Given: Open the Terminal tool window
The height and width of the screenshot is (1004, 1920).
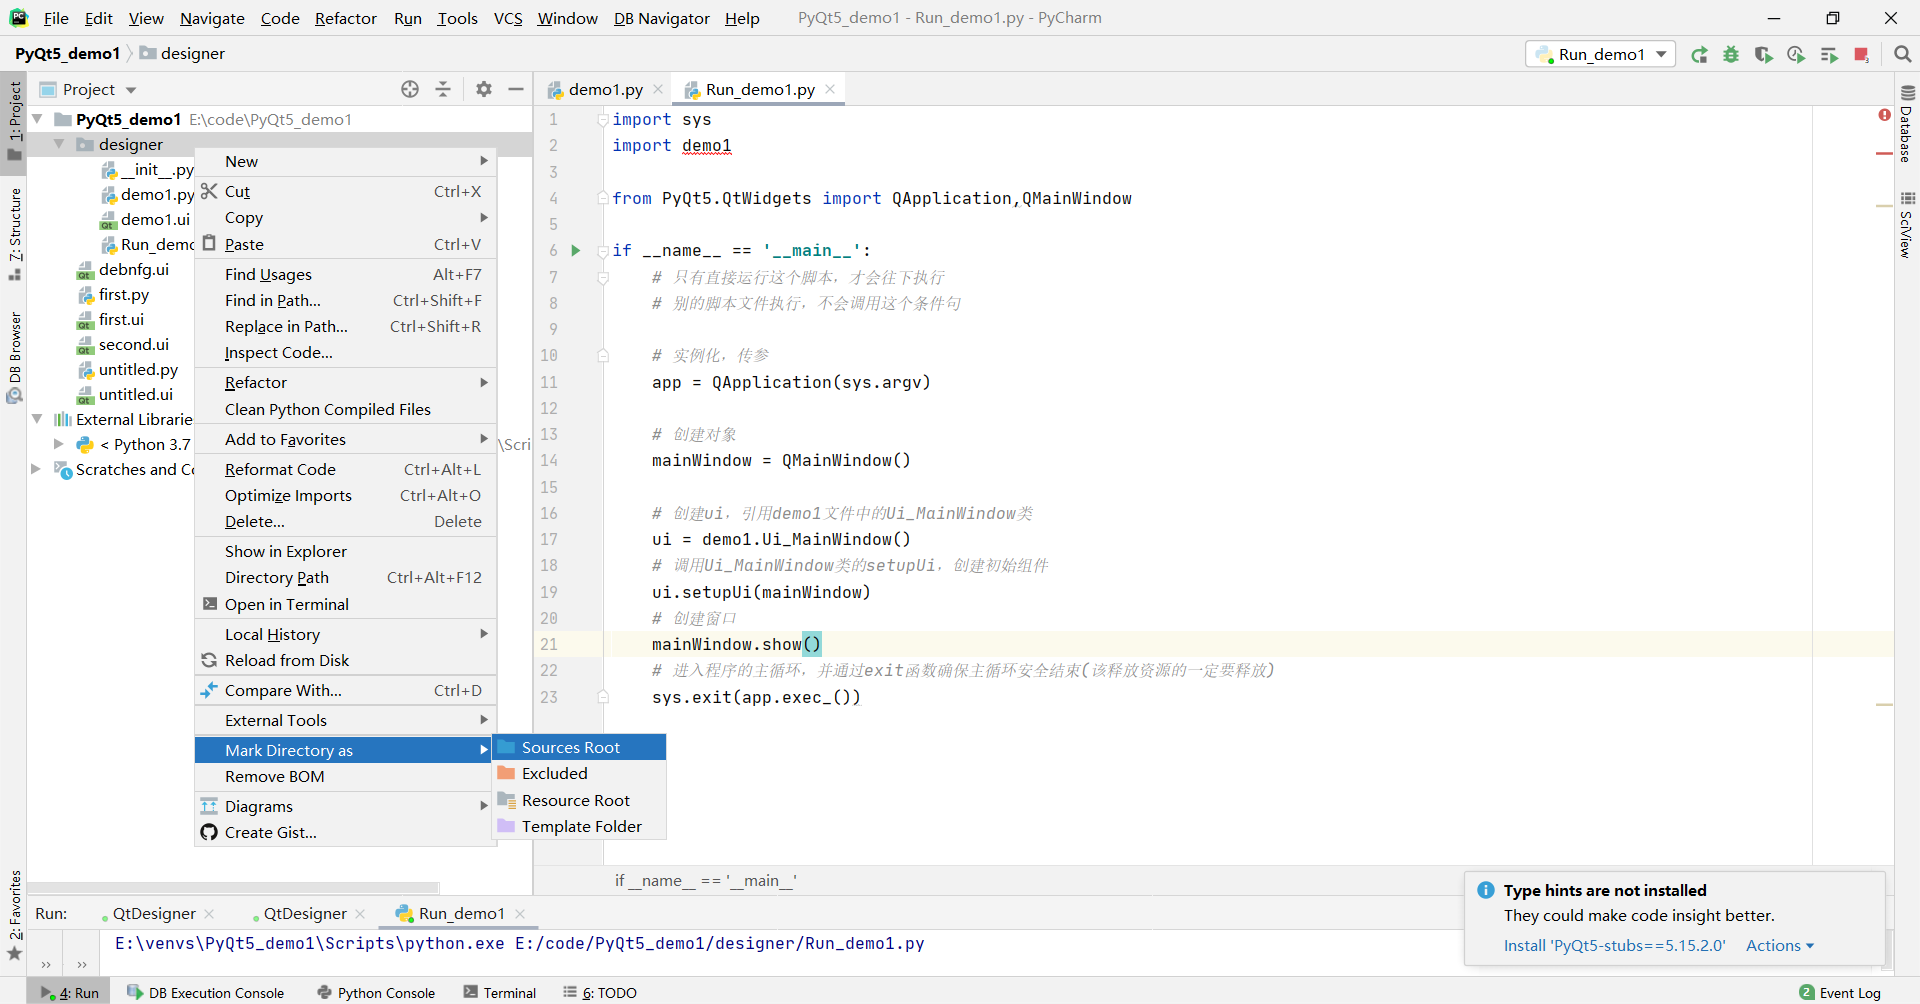Looking at the screenshot, I should click(500, 992).
